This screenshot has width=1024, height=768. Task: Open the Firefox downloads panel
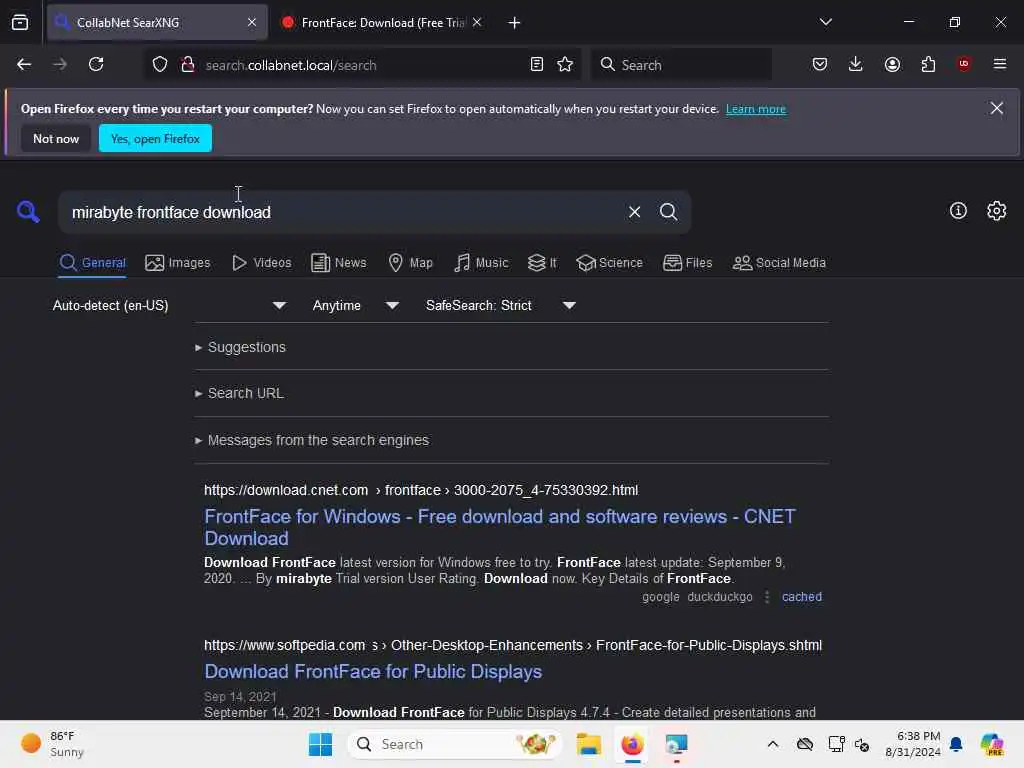tap(856, 64)
